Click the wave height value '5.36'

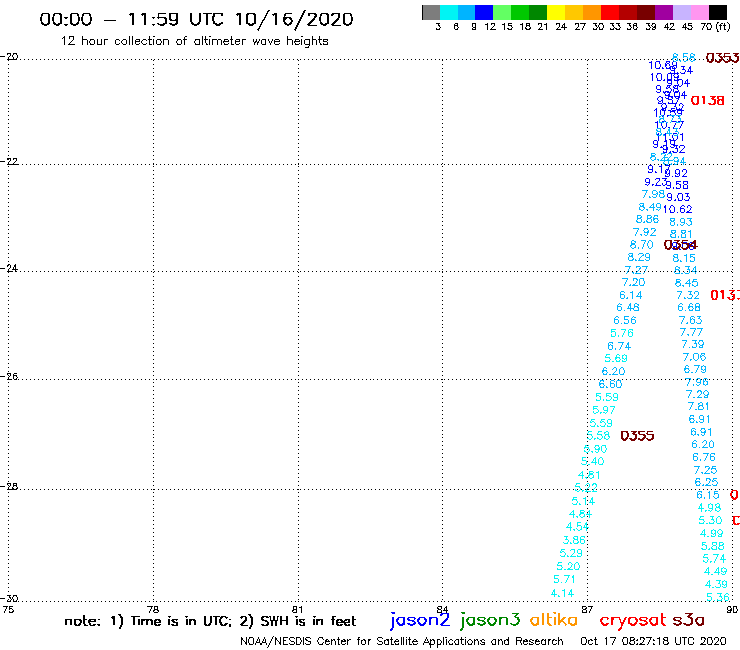tap(717, 597)
